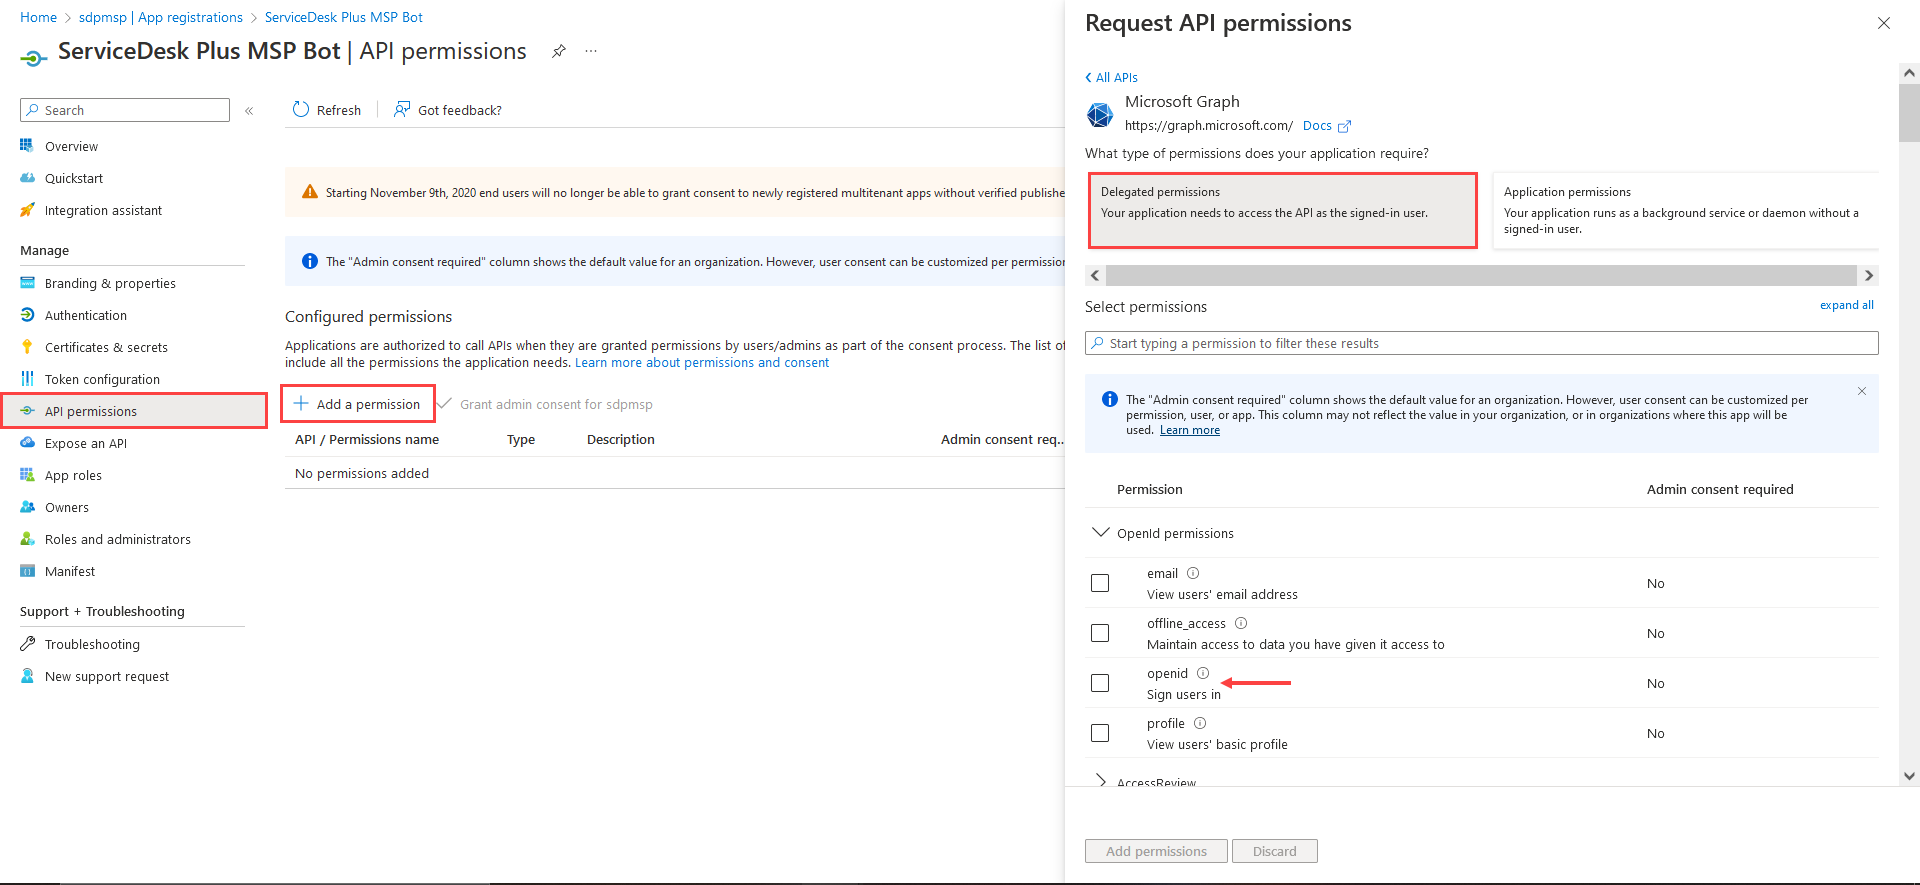The width and height of the screenshot is (1920, 885).
Task: Click the Permission column header in panel
Action: (x=1149, y=489)
